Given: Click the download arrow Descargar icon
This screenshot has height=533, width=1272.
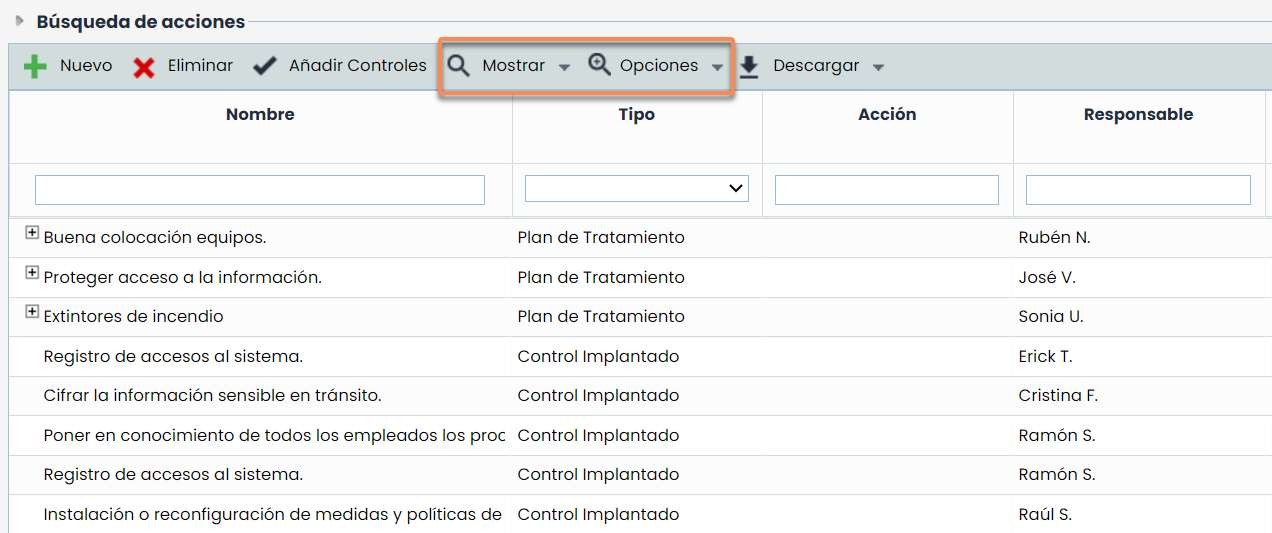Looking at the screenshot, I should (749, 67).
